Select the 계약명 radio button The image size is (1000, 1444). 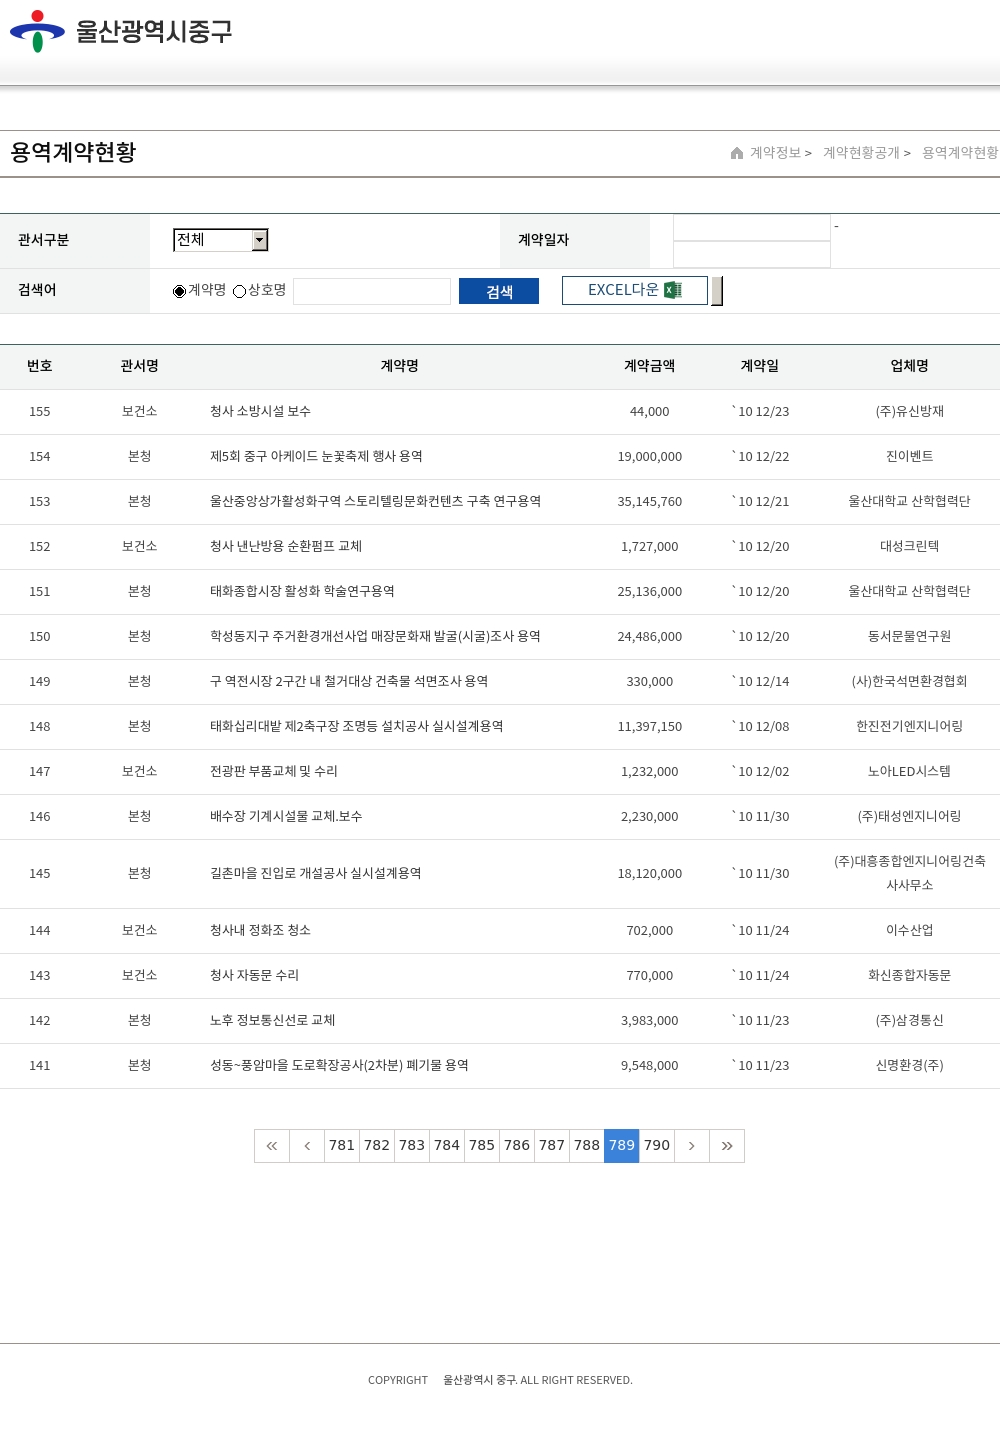click(179, 291)
